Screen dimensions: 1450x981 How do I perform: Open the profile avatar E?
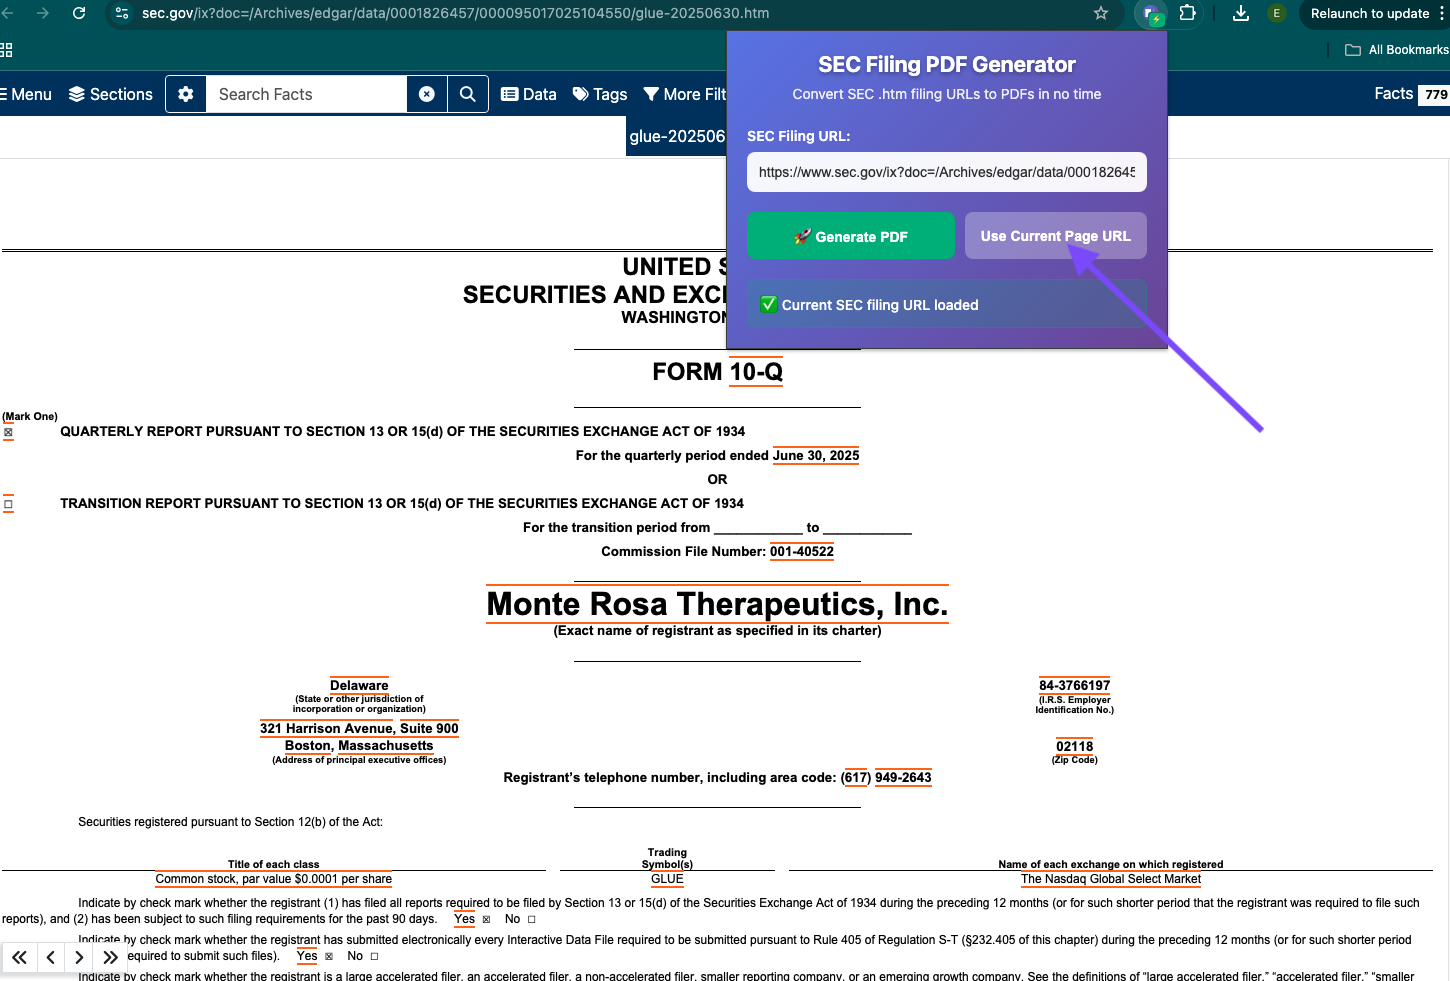(x=1276, y=13)
